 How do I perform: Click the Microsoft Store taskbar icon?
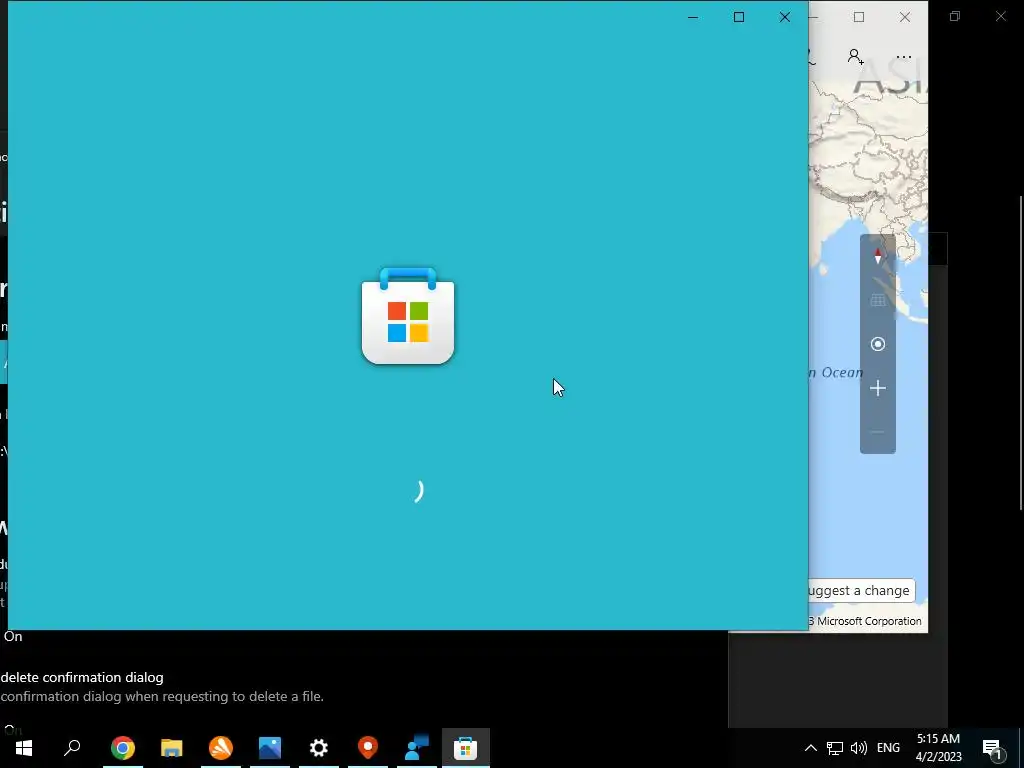click(x=466, y=748)
